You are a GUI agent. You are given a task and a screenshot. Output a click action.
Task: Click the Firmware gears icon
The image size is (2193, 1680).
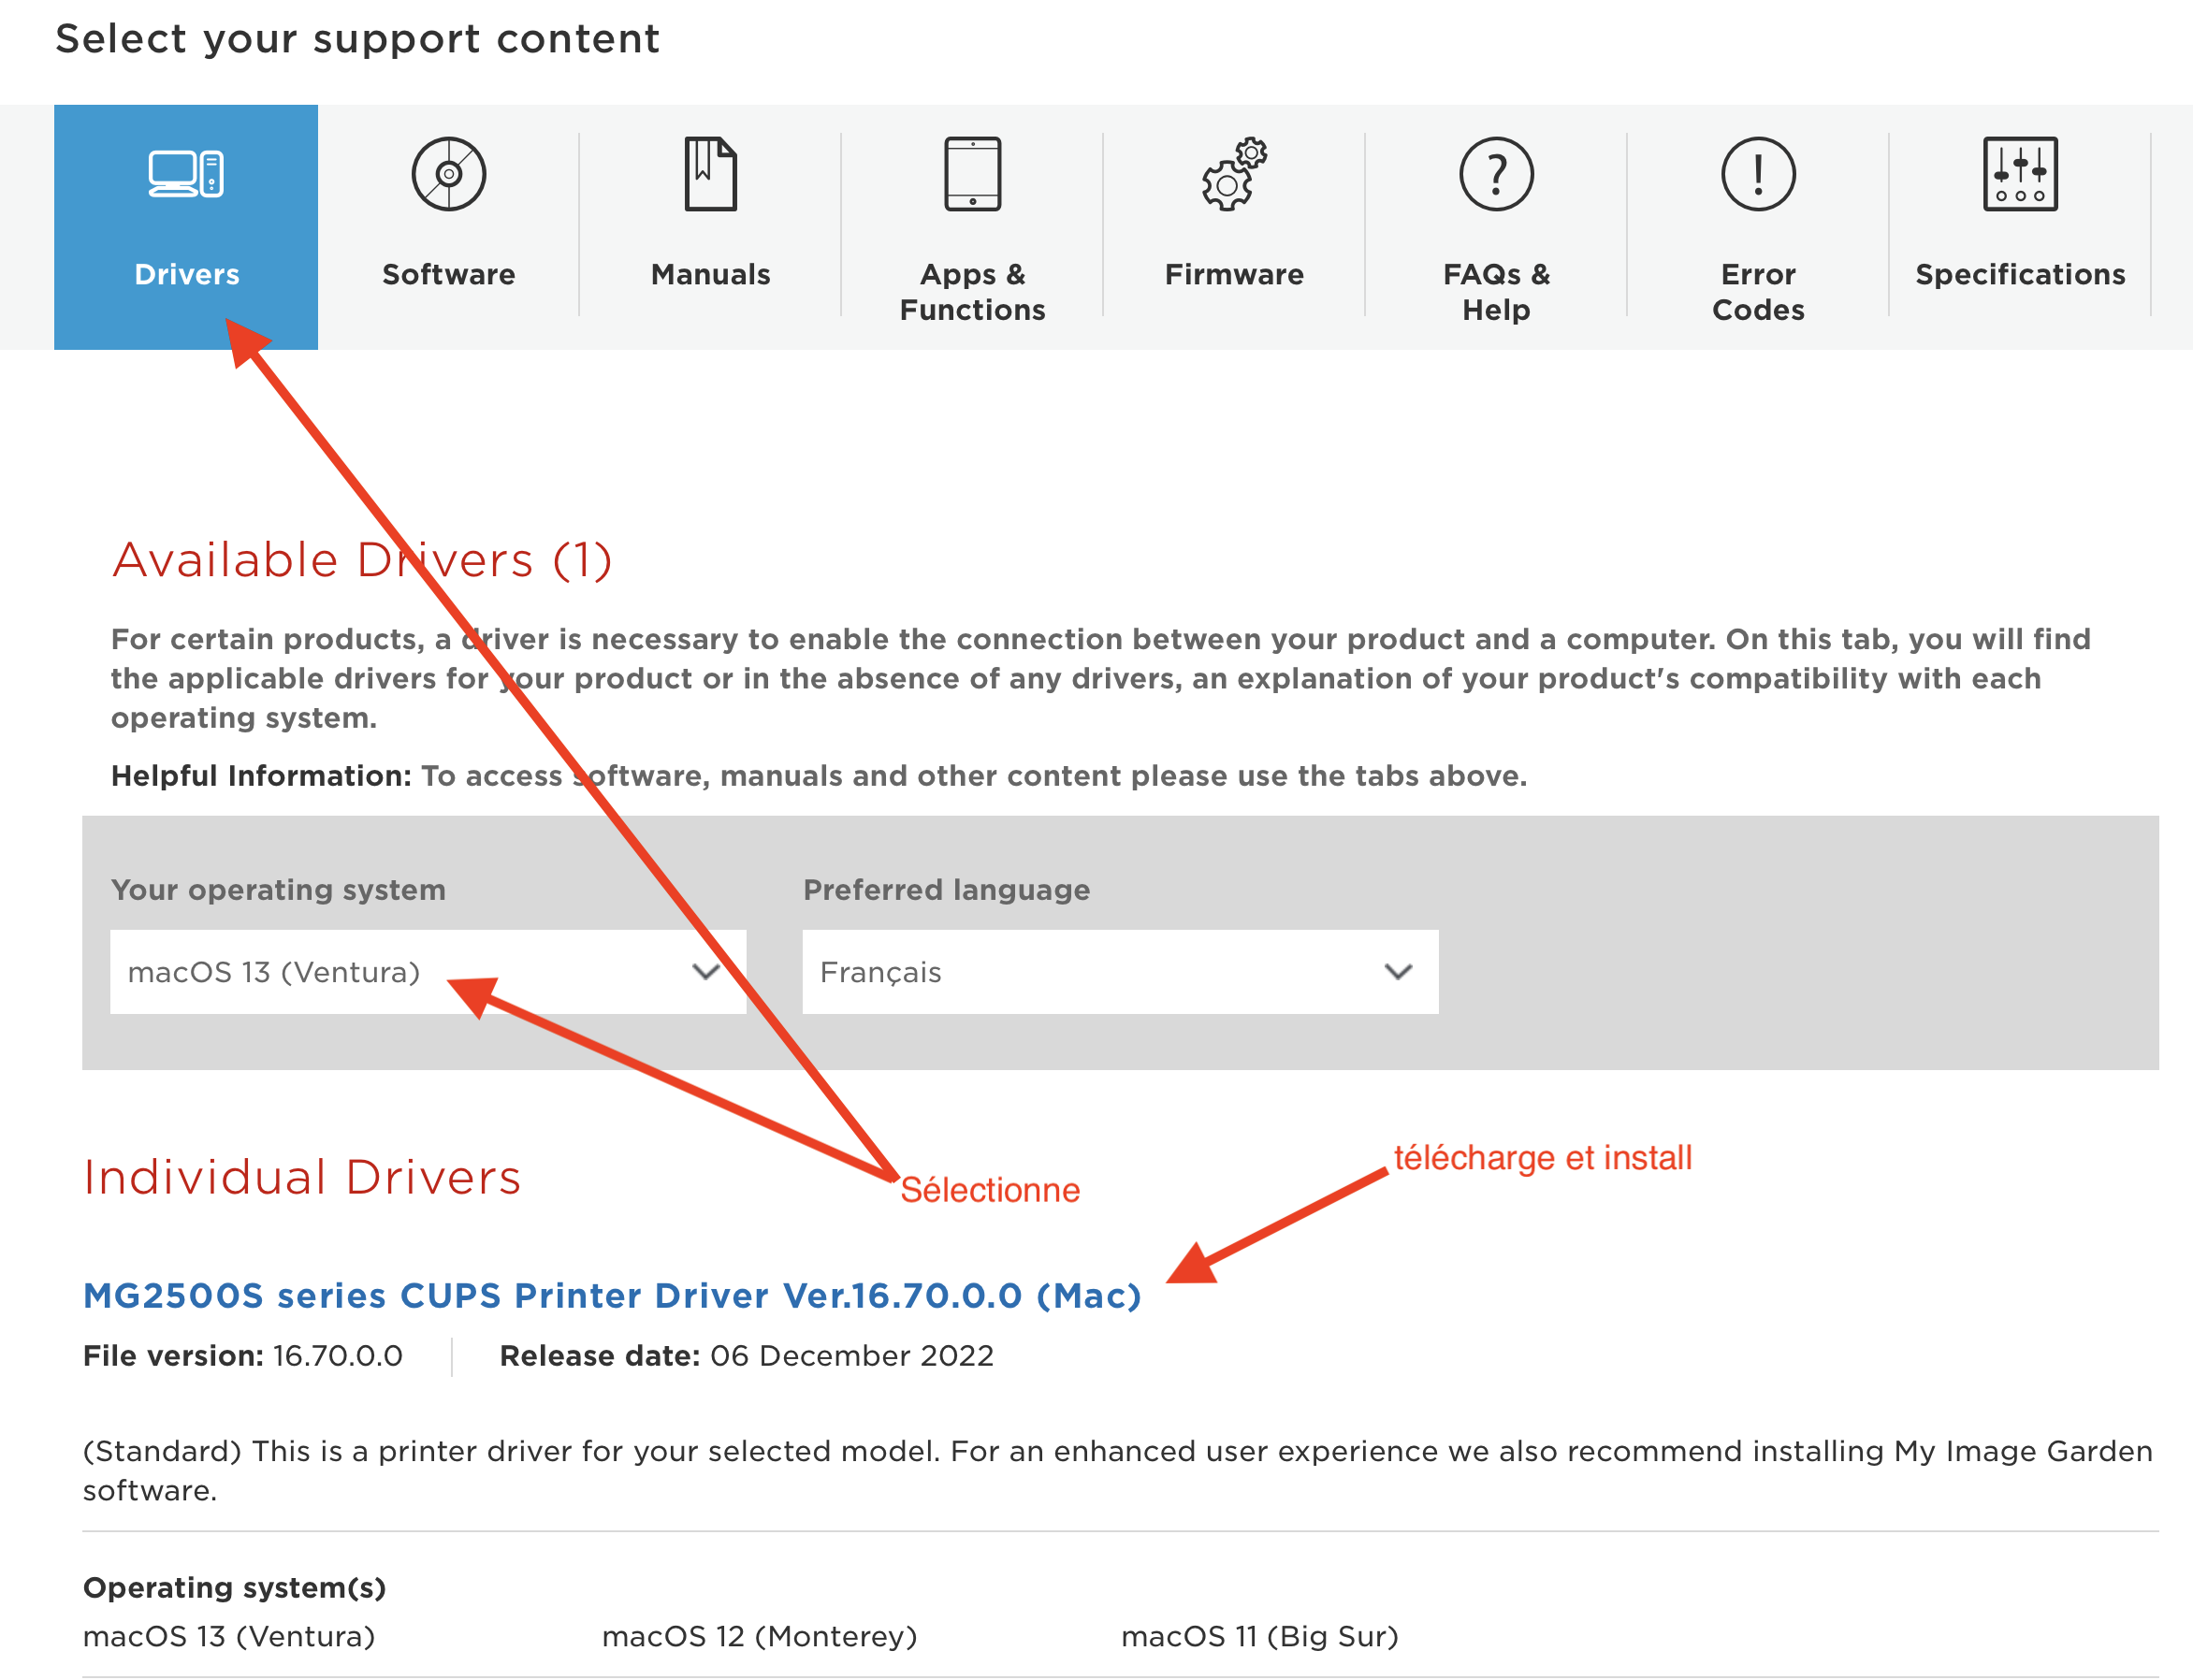point(1234,174)
